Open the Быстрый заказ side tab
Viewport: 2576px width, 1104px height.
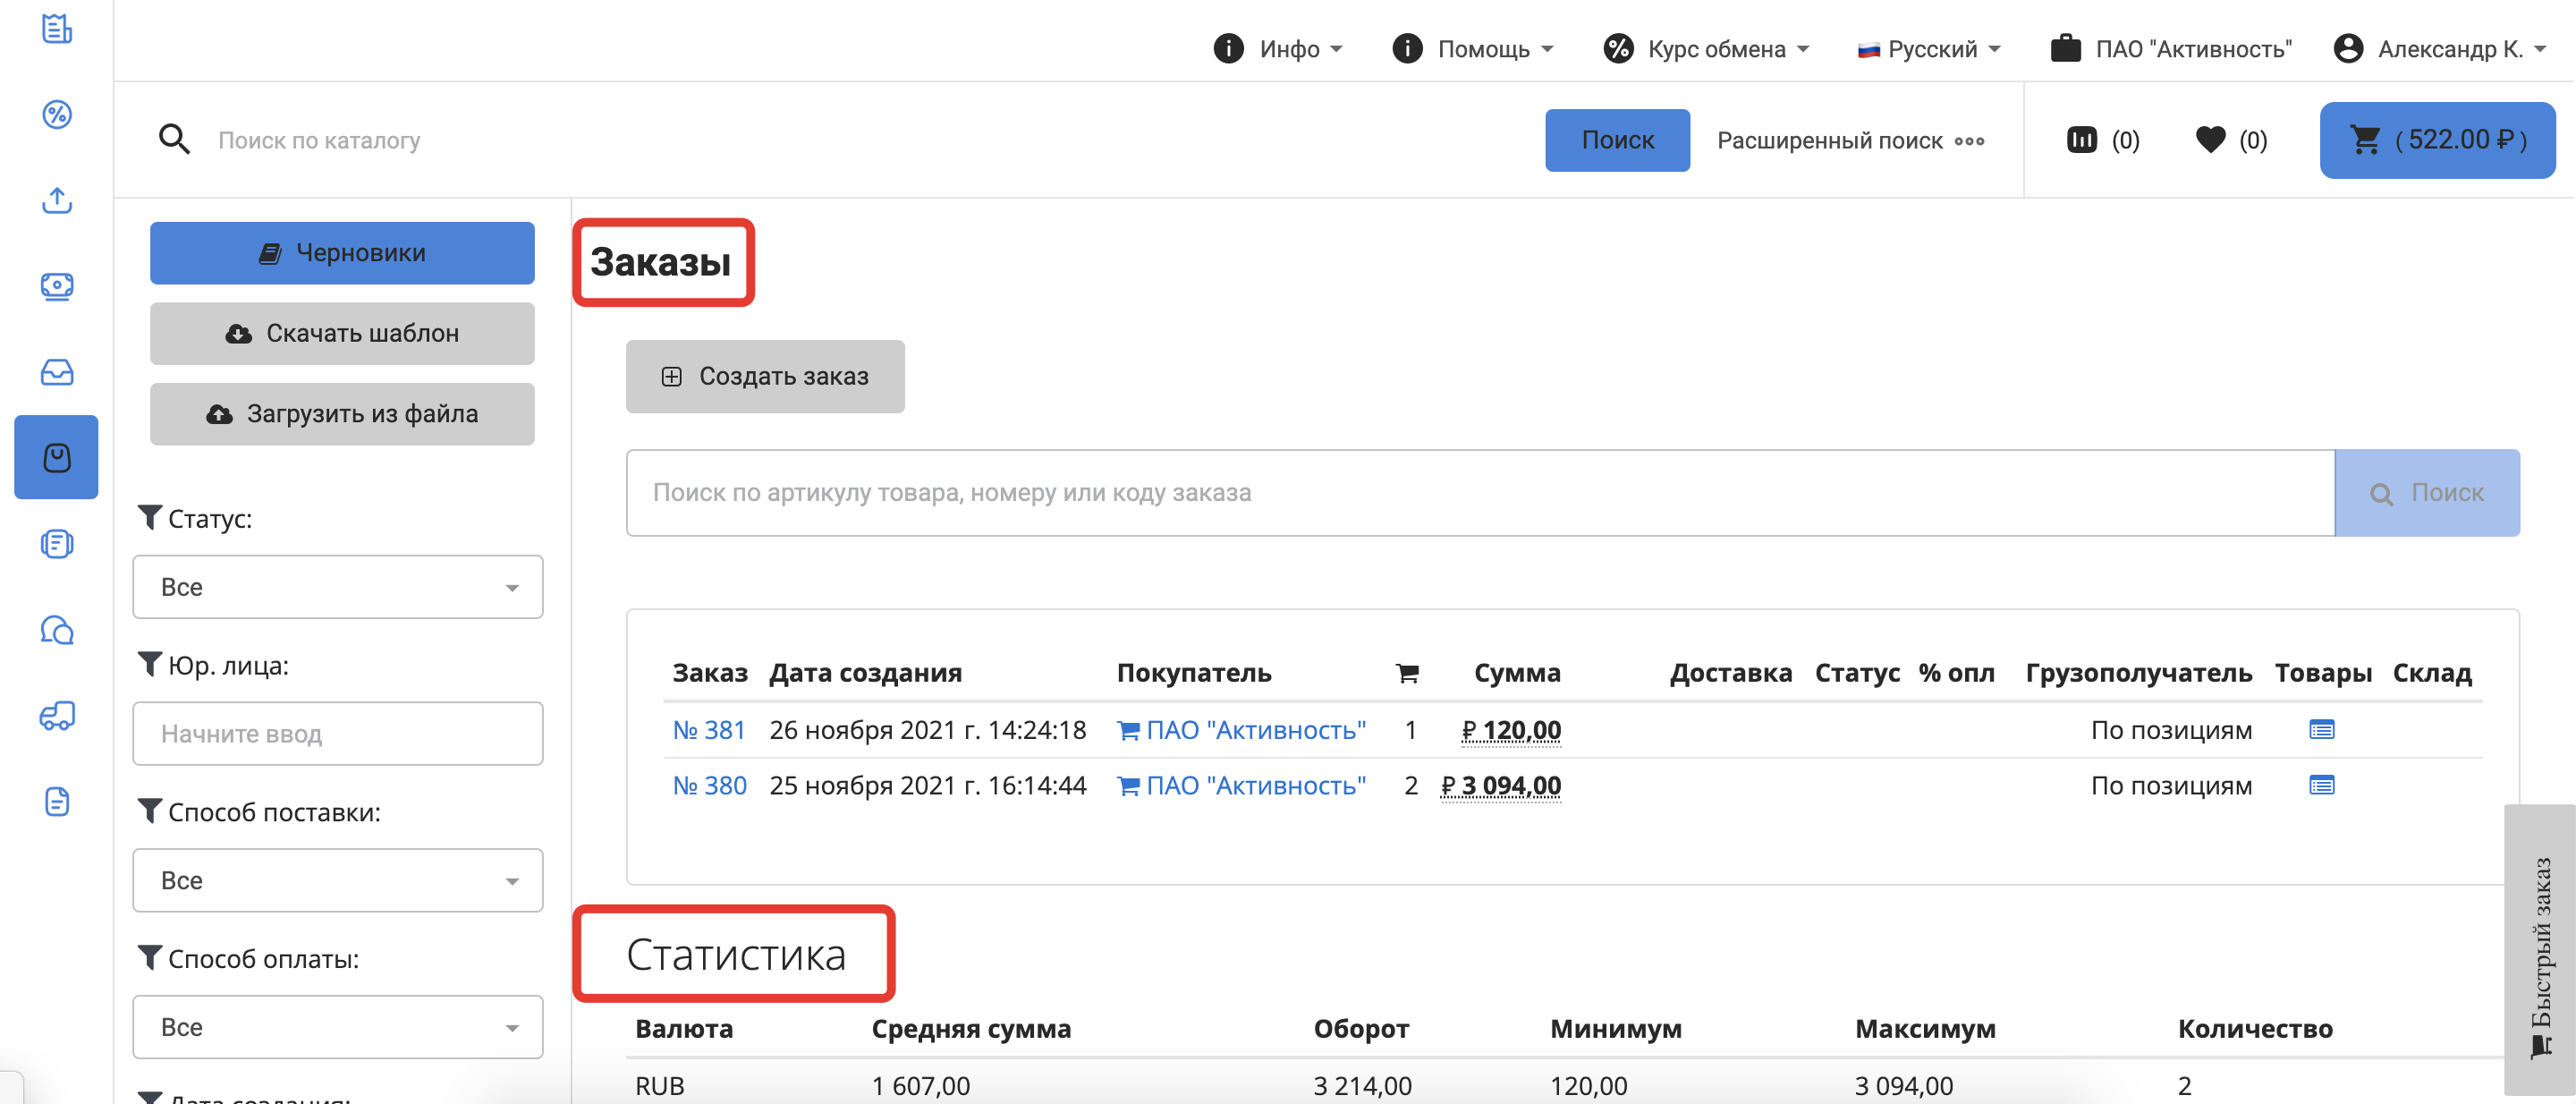point(2540,950)
